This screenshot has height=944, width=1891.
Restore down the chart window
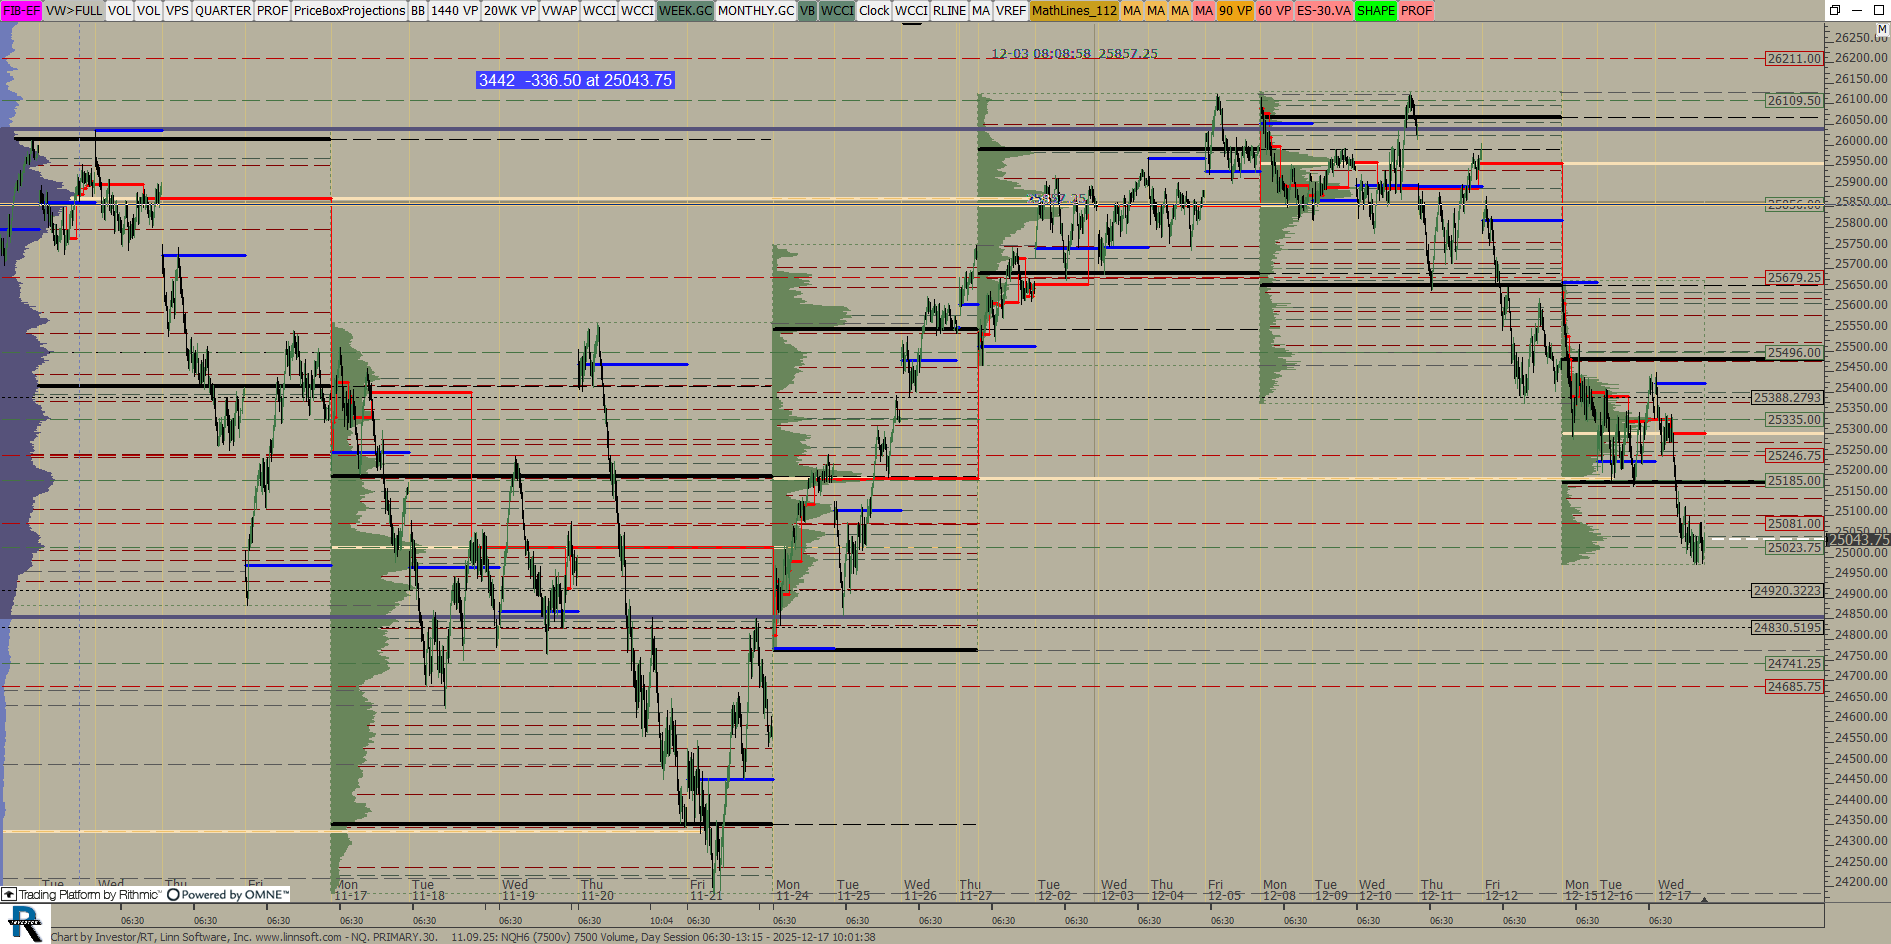[x=1835, y=10]
